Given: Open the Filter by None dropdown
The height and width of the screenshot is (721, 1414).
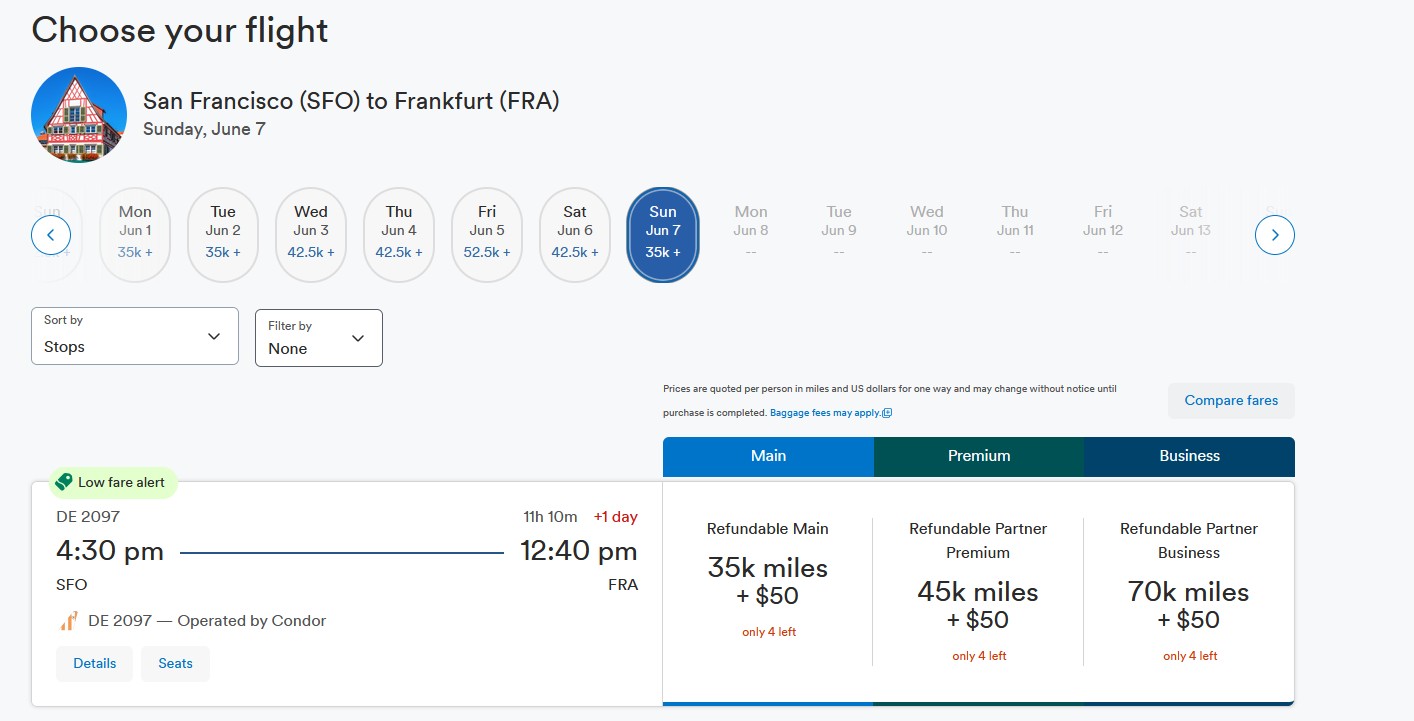Looking at the screenshot, I should [318, 338].
